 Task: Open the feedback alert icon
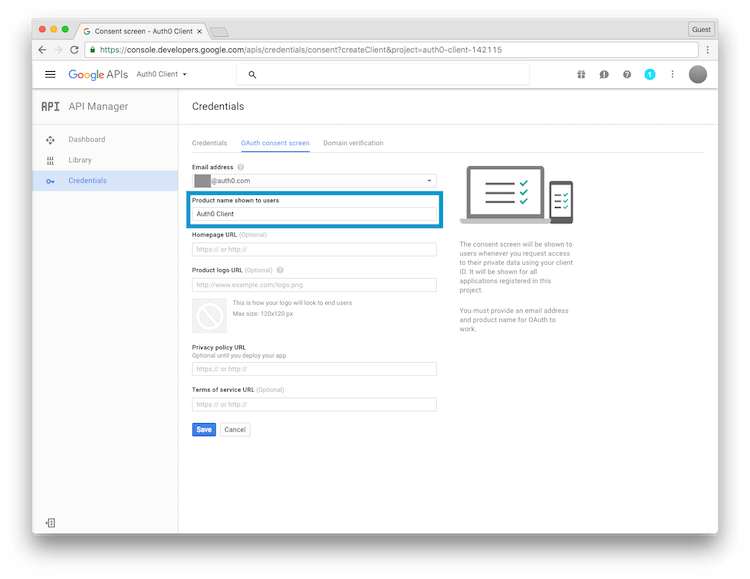pyautogui.click(x=604, y=74)
